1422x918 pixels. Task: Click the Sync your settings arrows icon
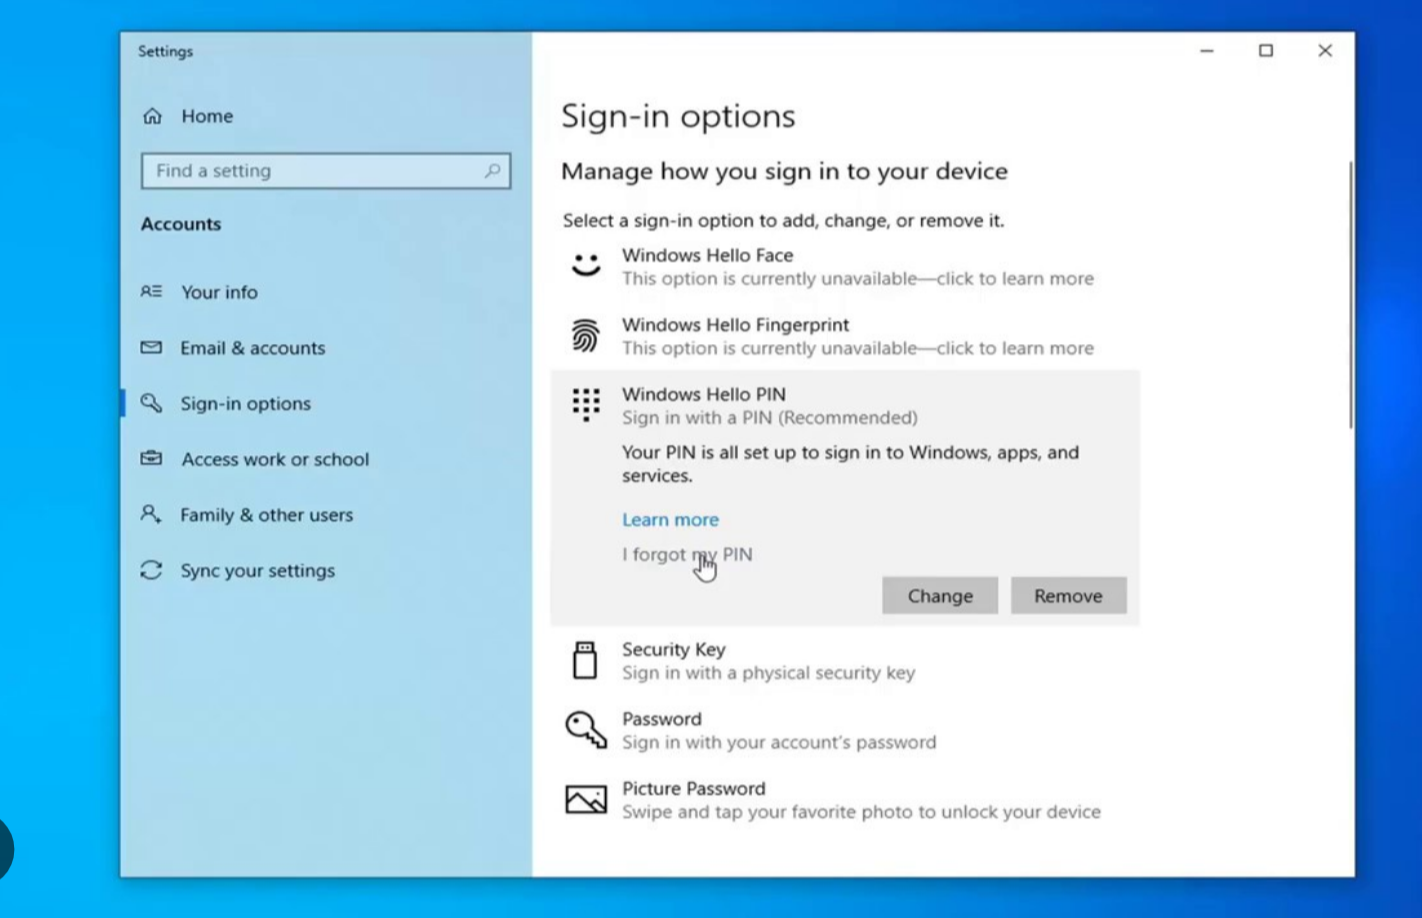[151, 570]
